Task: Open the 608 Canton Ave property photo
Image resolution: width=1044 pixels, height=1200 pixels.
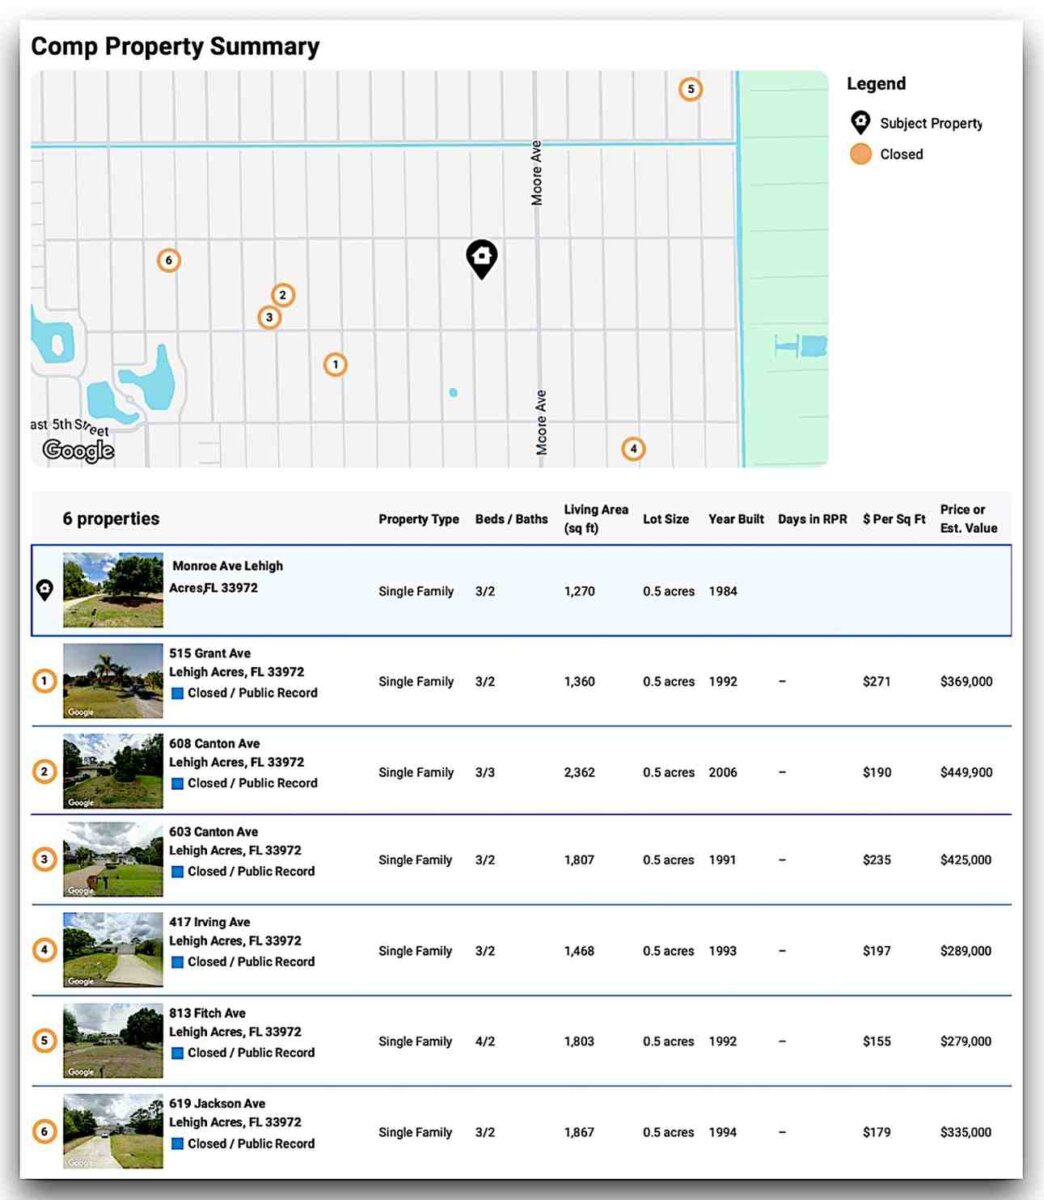Action: (113, 771)
